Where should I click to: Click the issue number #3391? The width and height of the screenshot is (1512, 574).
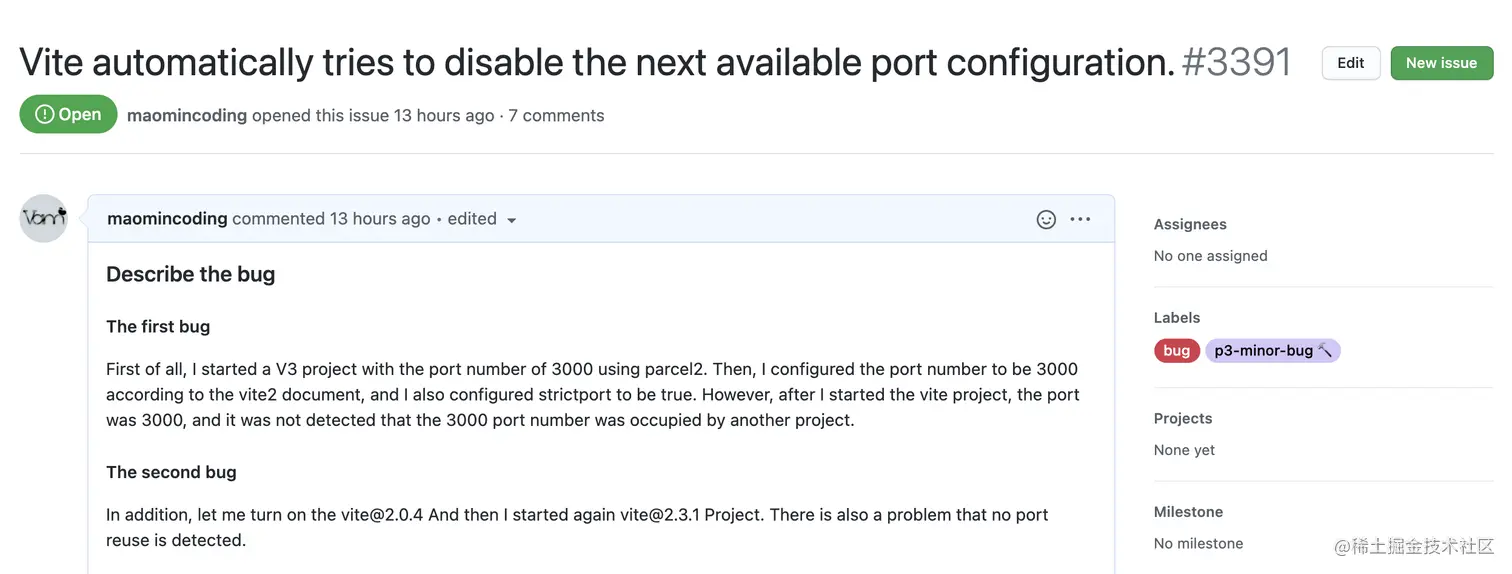(x=1236, y=63)
